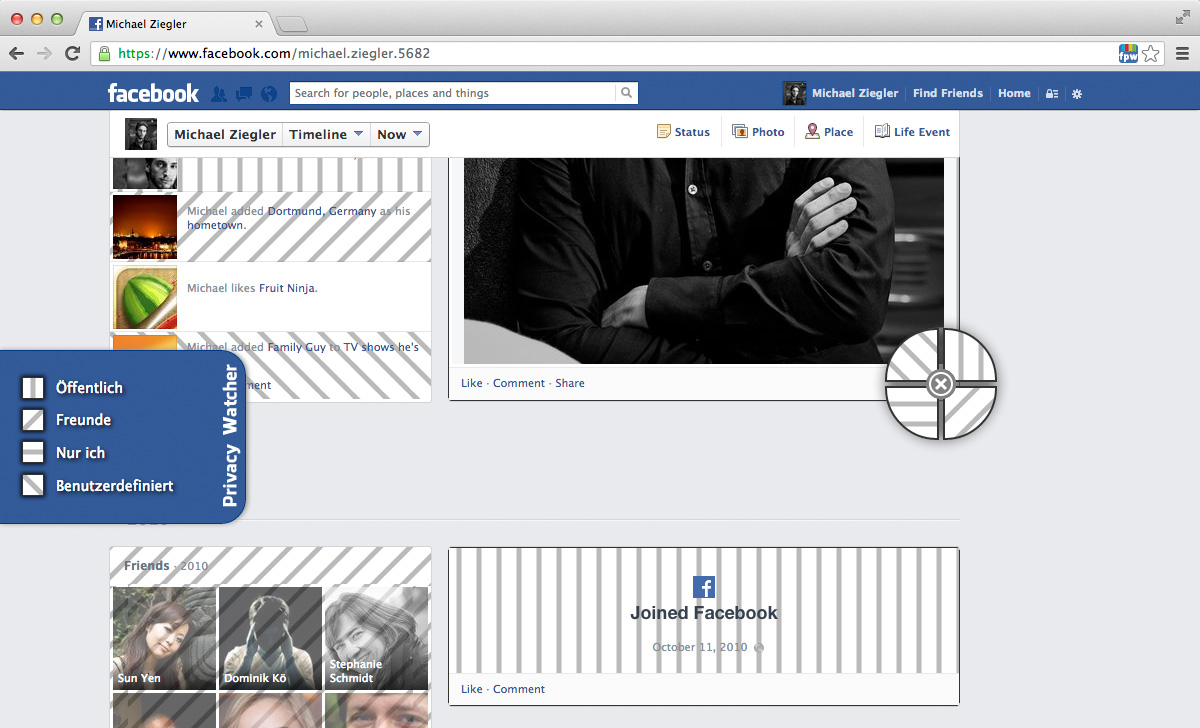Toggle the Nur ich privacy pattern
The width and height of the screenshot is (1200, 728).
(34, 453)
